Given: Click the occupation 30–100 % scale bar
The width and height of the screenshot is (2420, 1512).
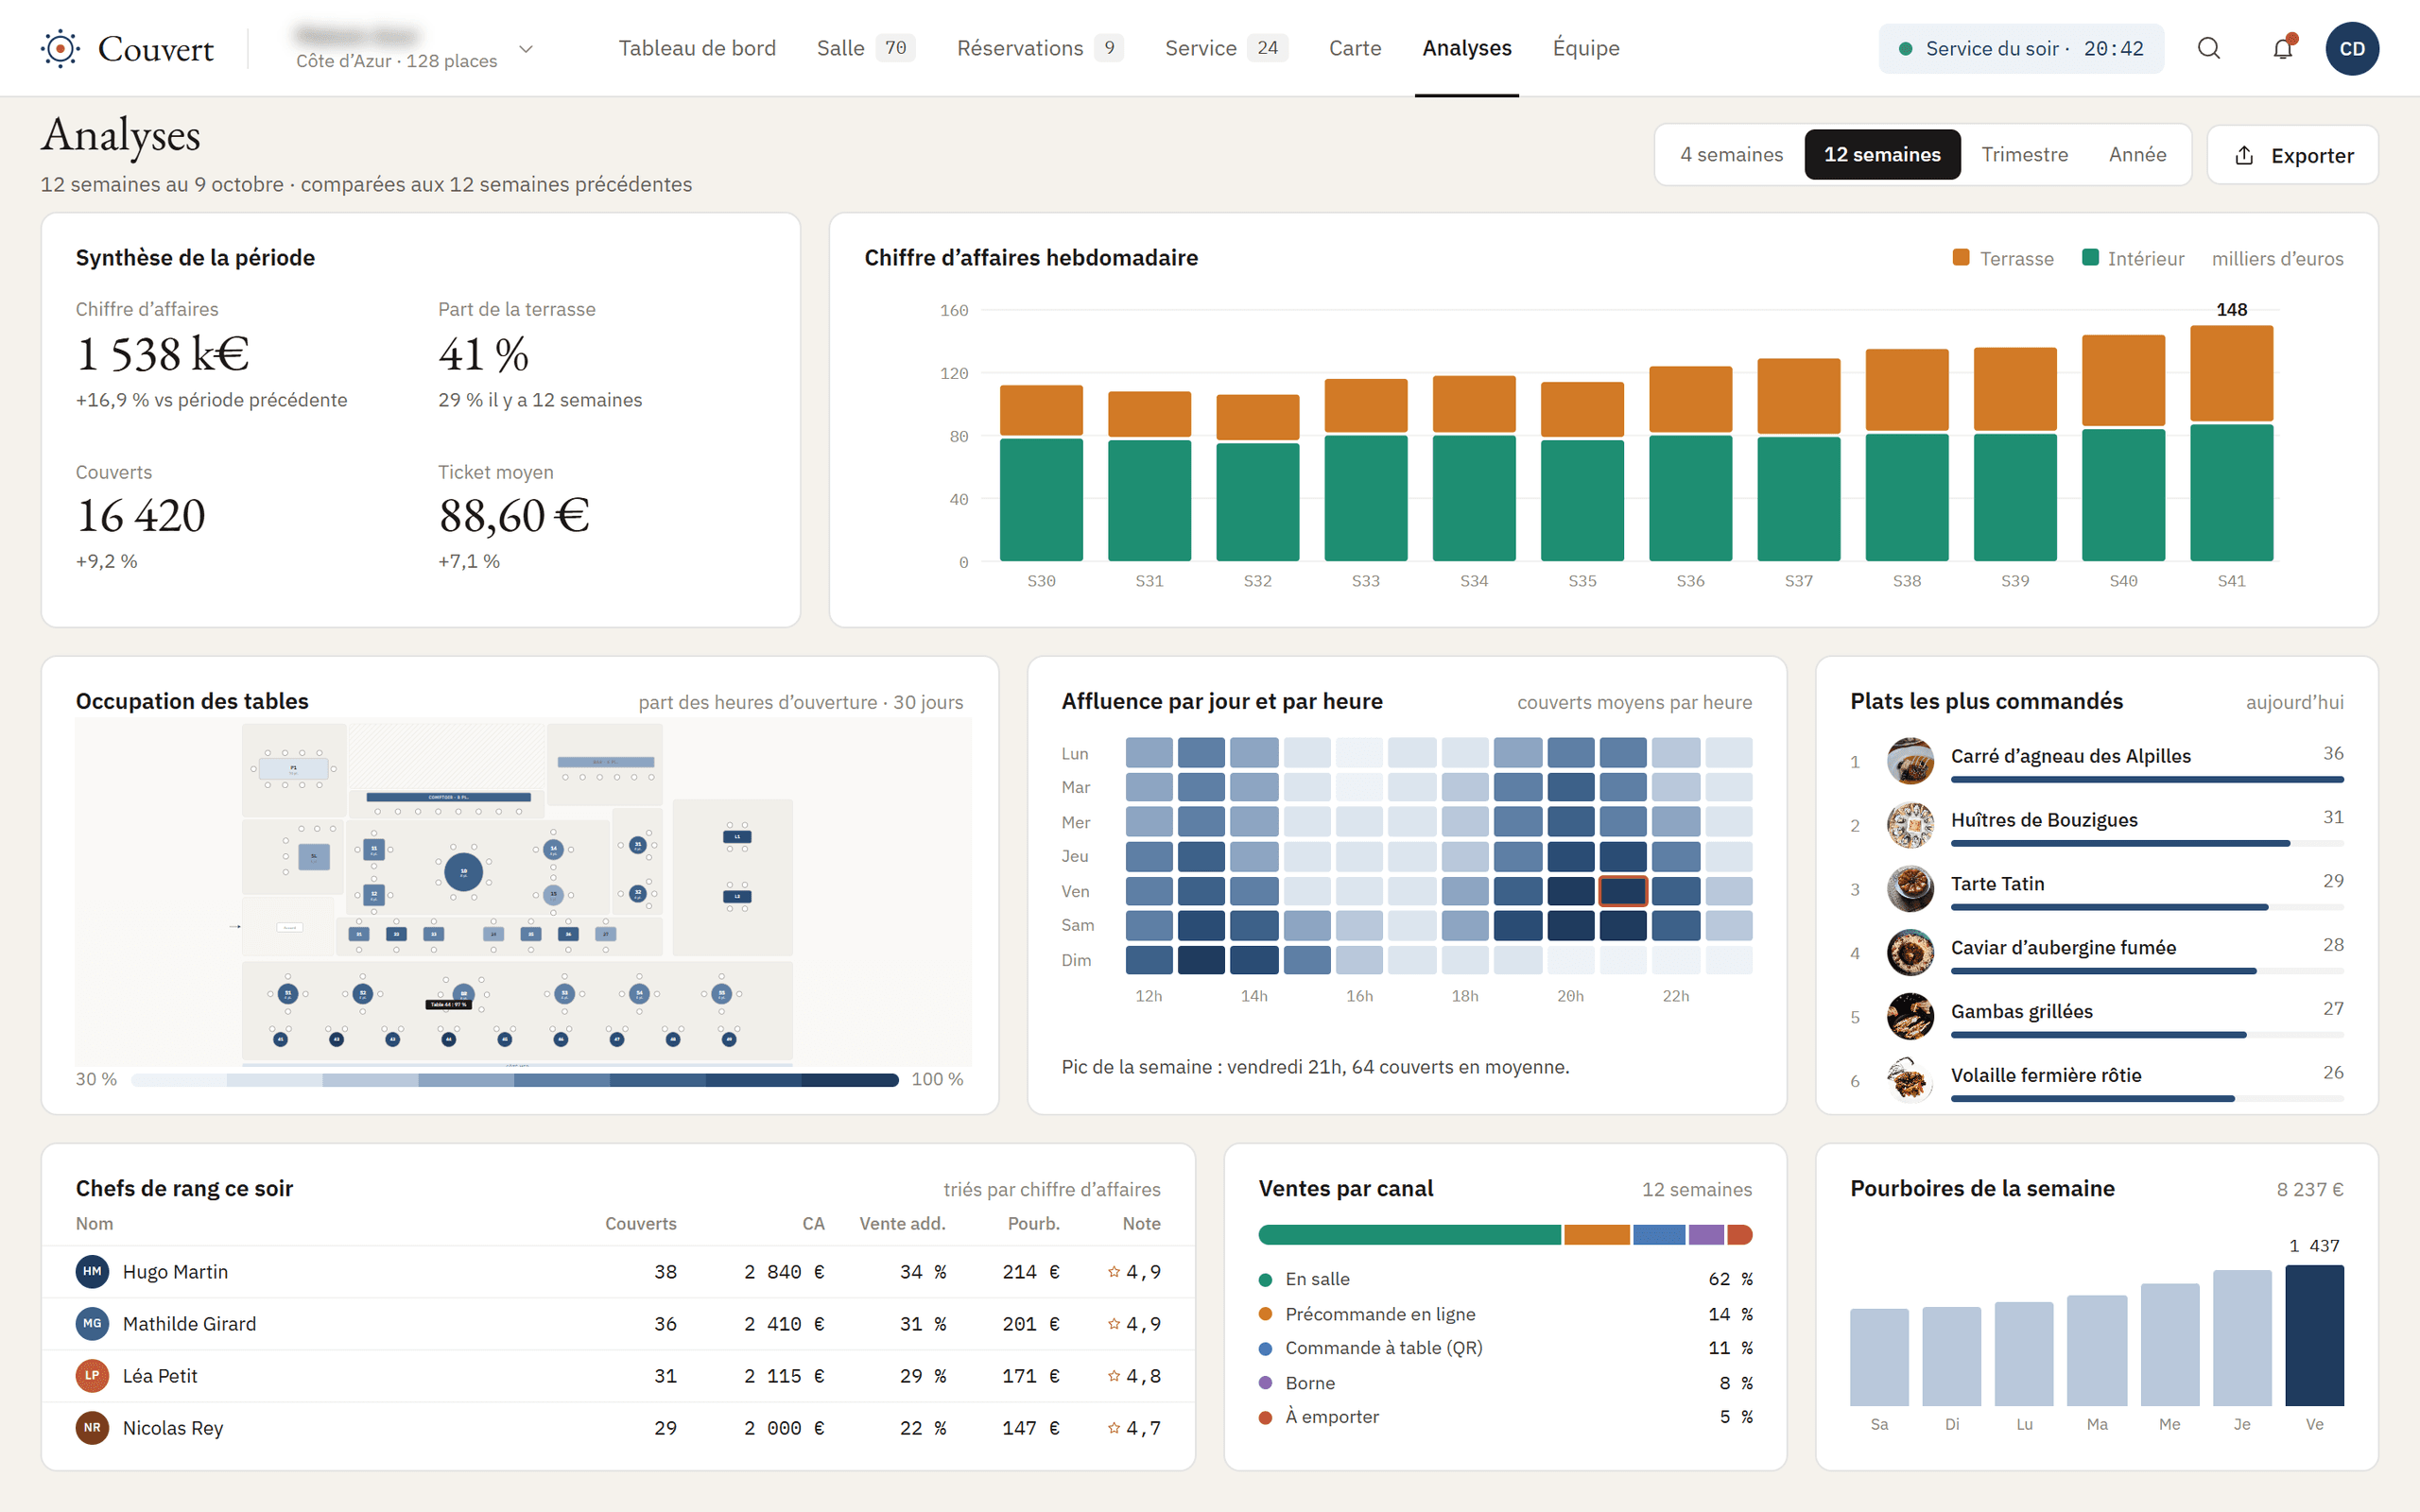Looking at the screenshot, I should click(515, 1079).
